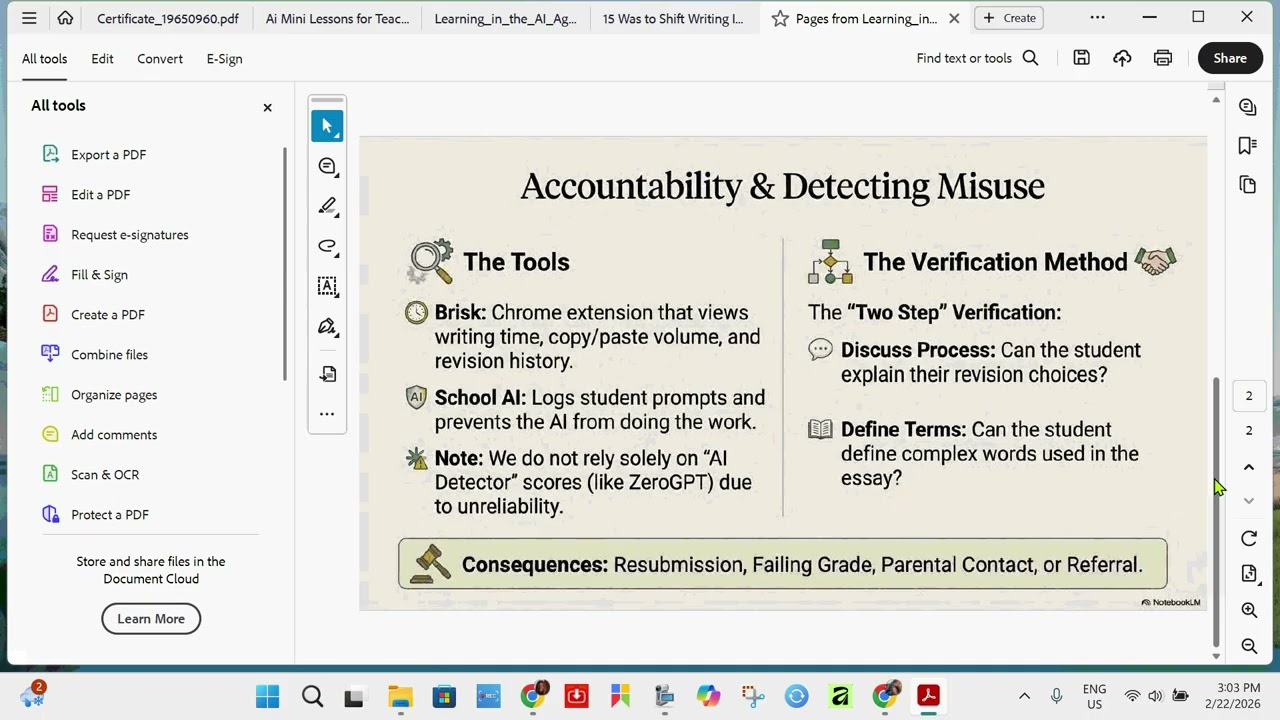This screenshot has width=1280, height=720.
Task: Open the comments panel on right rail
Action: [1248, 107]
